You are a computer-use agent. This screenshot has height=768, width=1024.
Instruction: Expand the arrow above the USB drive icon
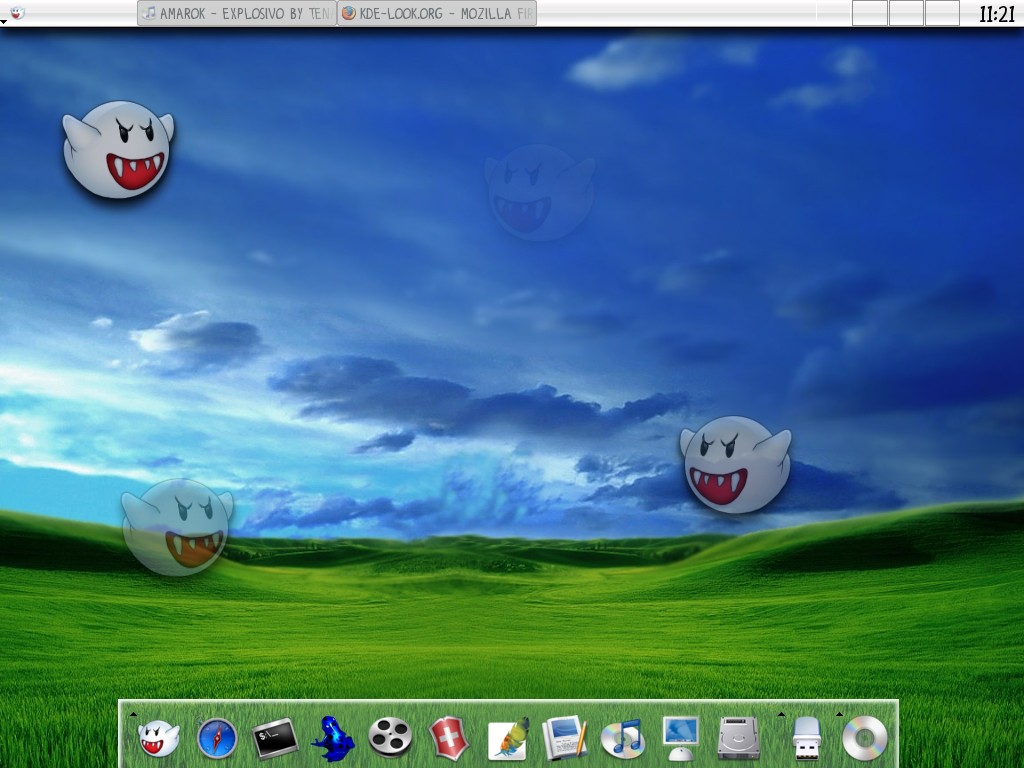pos(781,714)
